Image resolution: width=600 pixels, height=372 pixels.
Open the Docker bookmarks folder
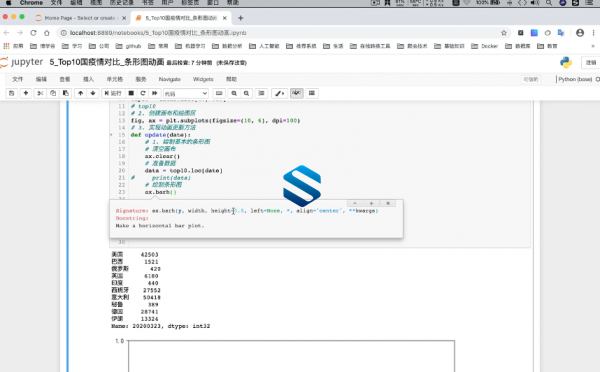point(484,46)
